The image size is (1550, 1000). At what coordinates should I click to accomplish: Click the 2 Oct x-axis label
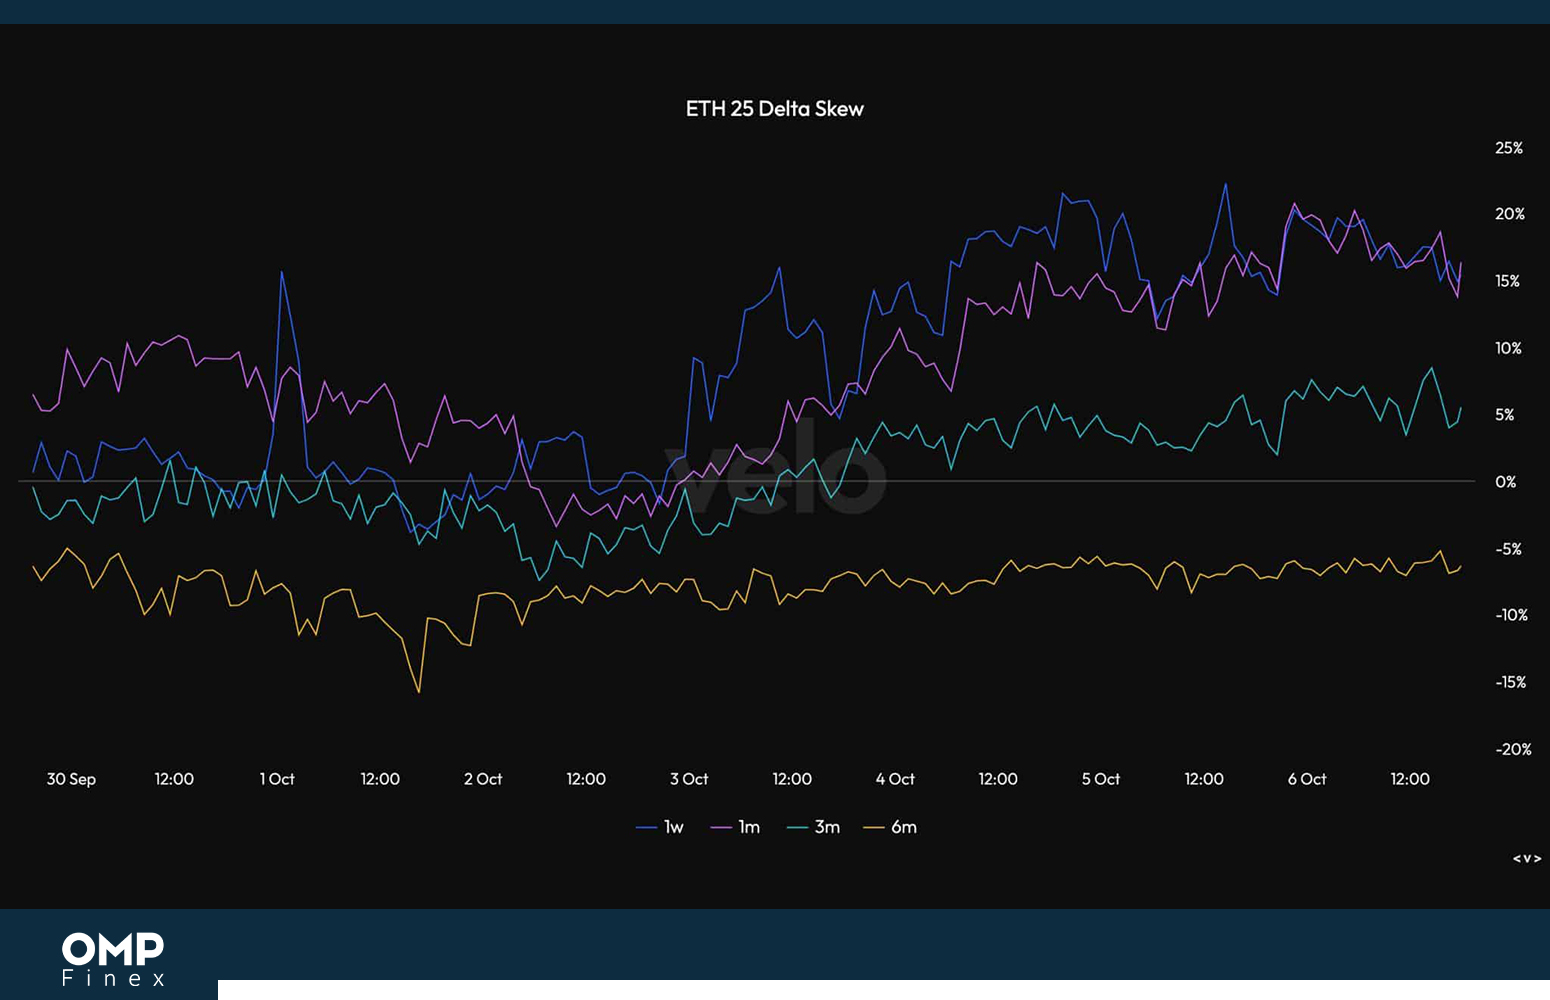483,779
